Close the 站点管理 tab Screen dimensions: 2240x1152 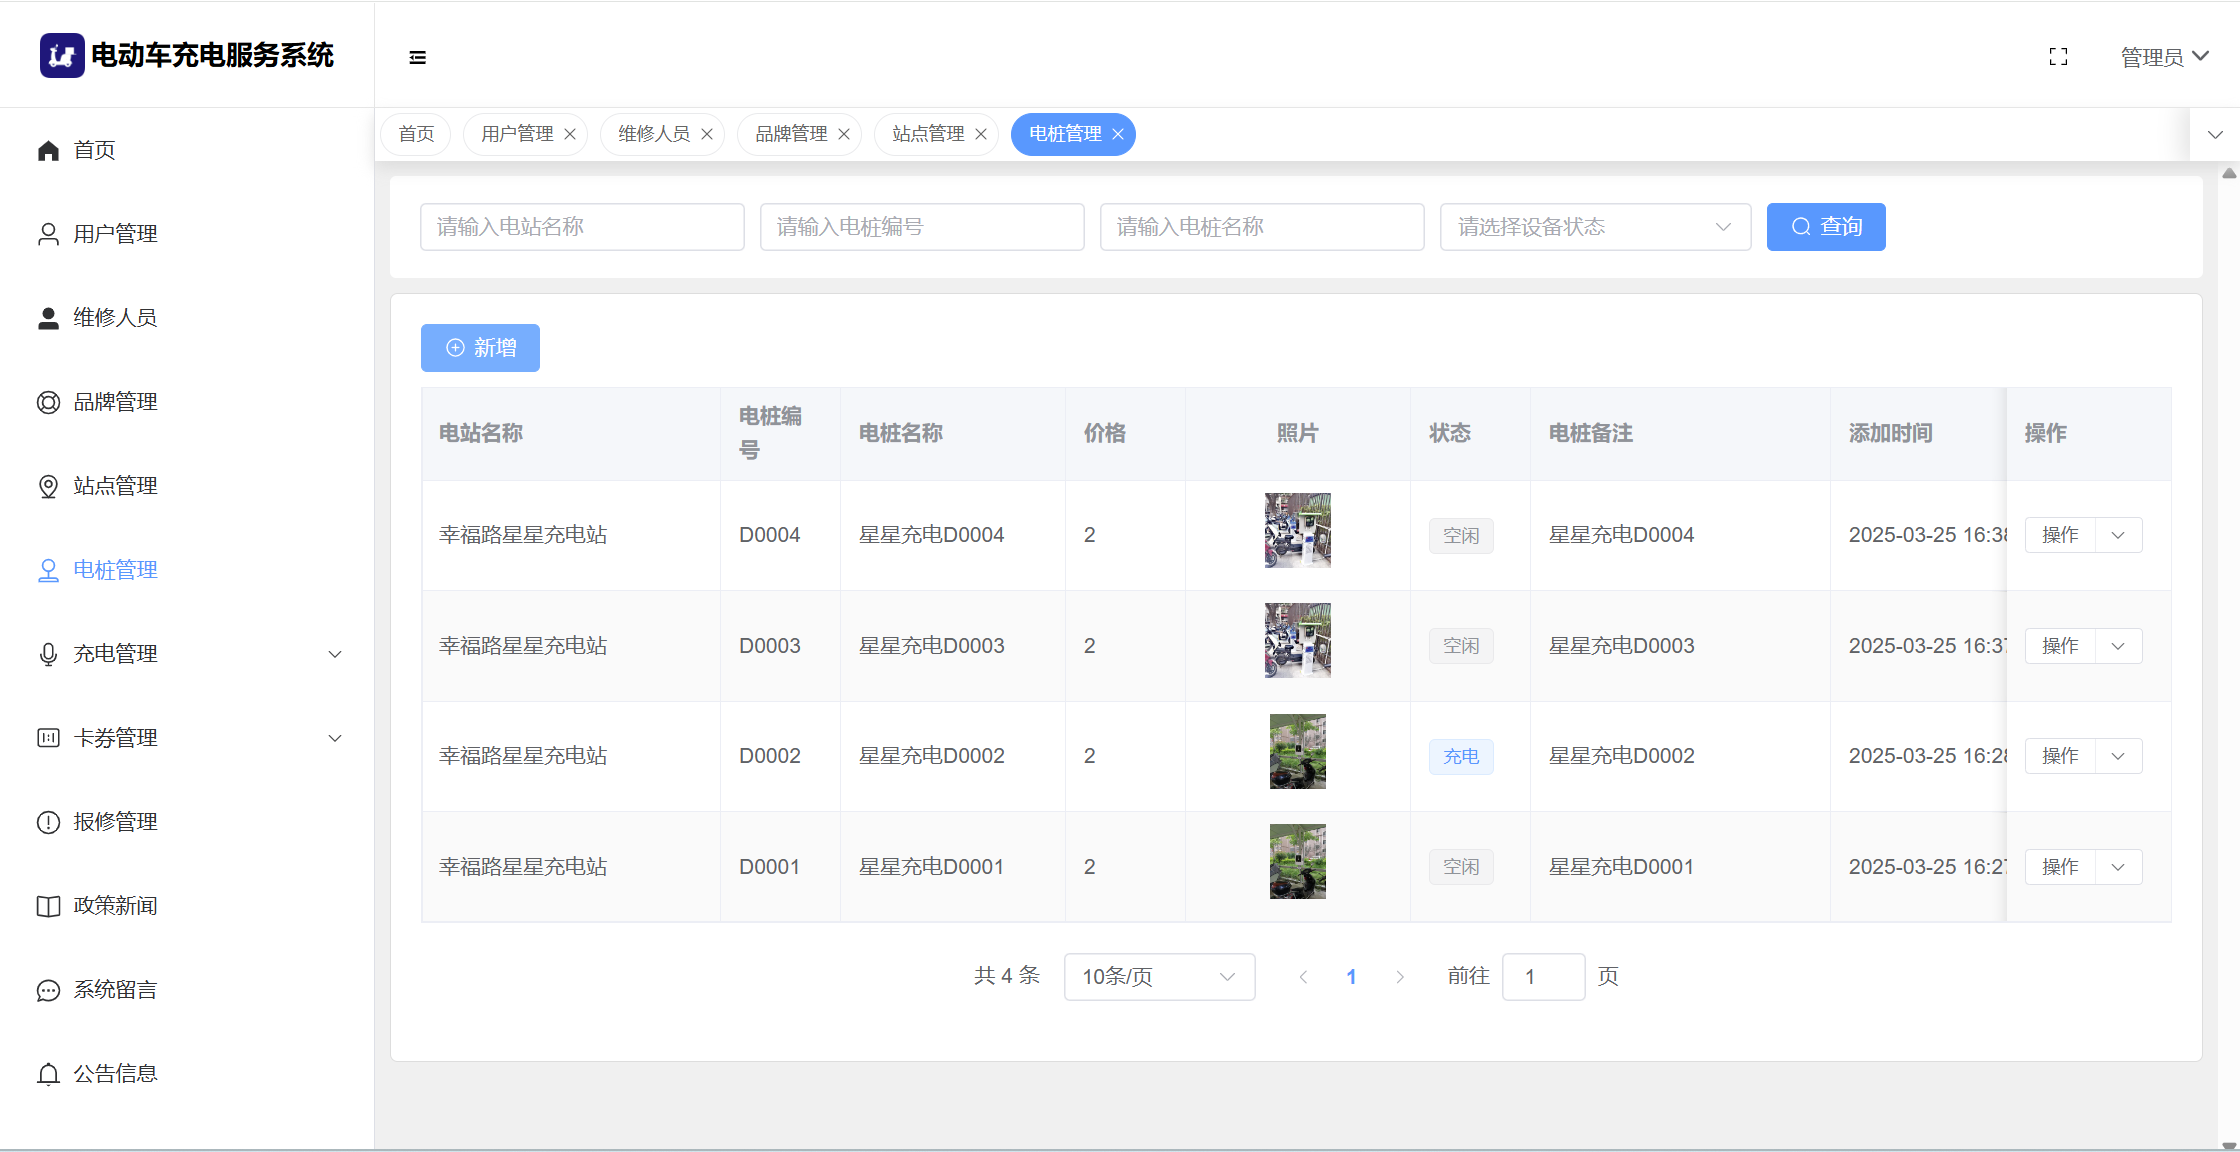click(x=981, y=135)
